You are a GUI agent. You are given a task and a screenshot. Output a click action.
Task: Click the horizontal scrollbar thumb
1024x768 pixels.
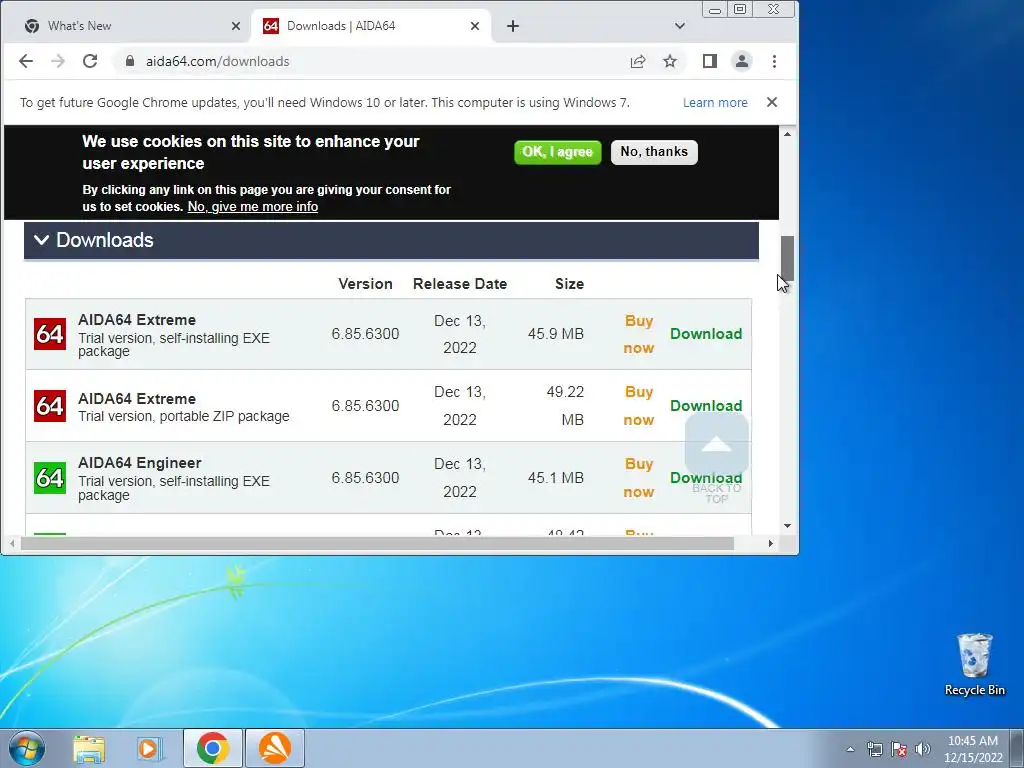pos(377,543)
